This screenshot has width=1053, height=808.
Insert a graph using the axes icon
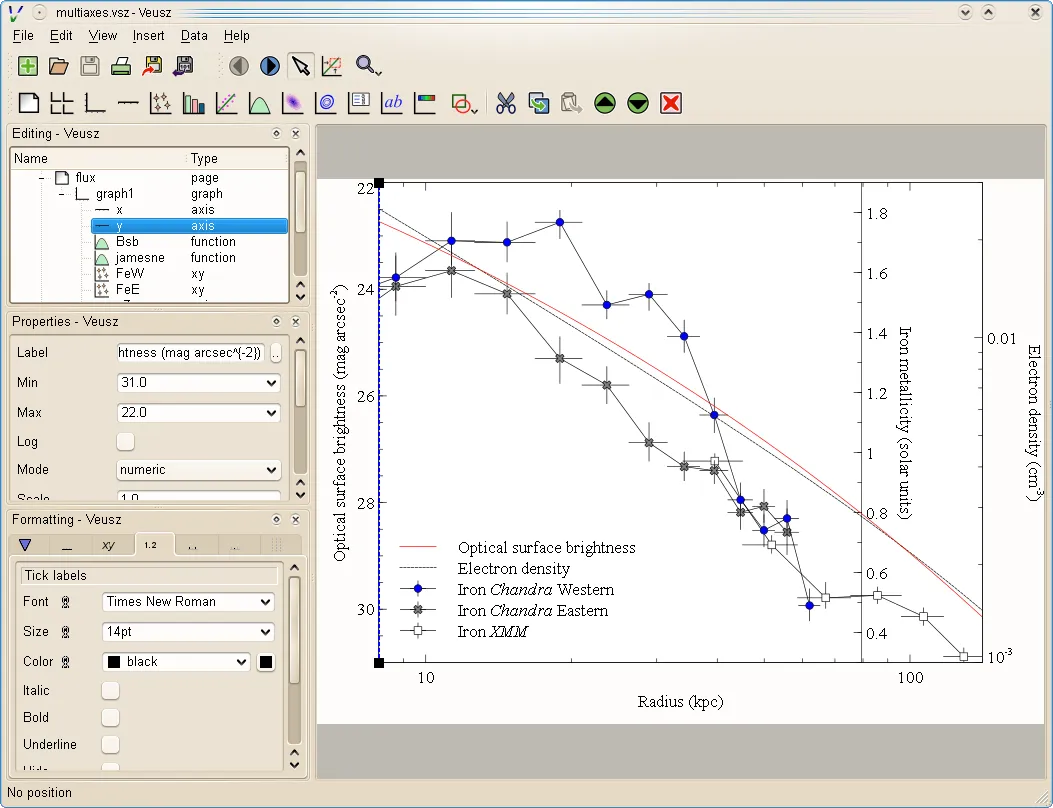[x=95, y=103]
